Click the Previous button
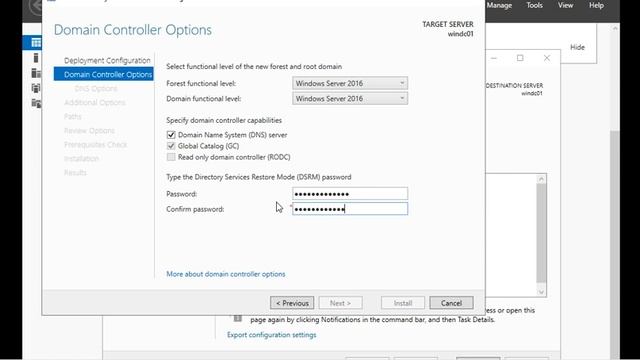Viewport: 640px width, 360px height. pos(292,303)
